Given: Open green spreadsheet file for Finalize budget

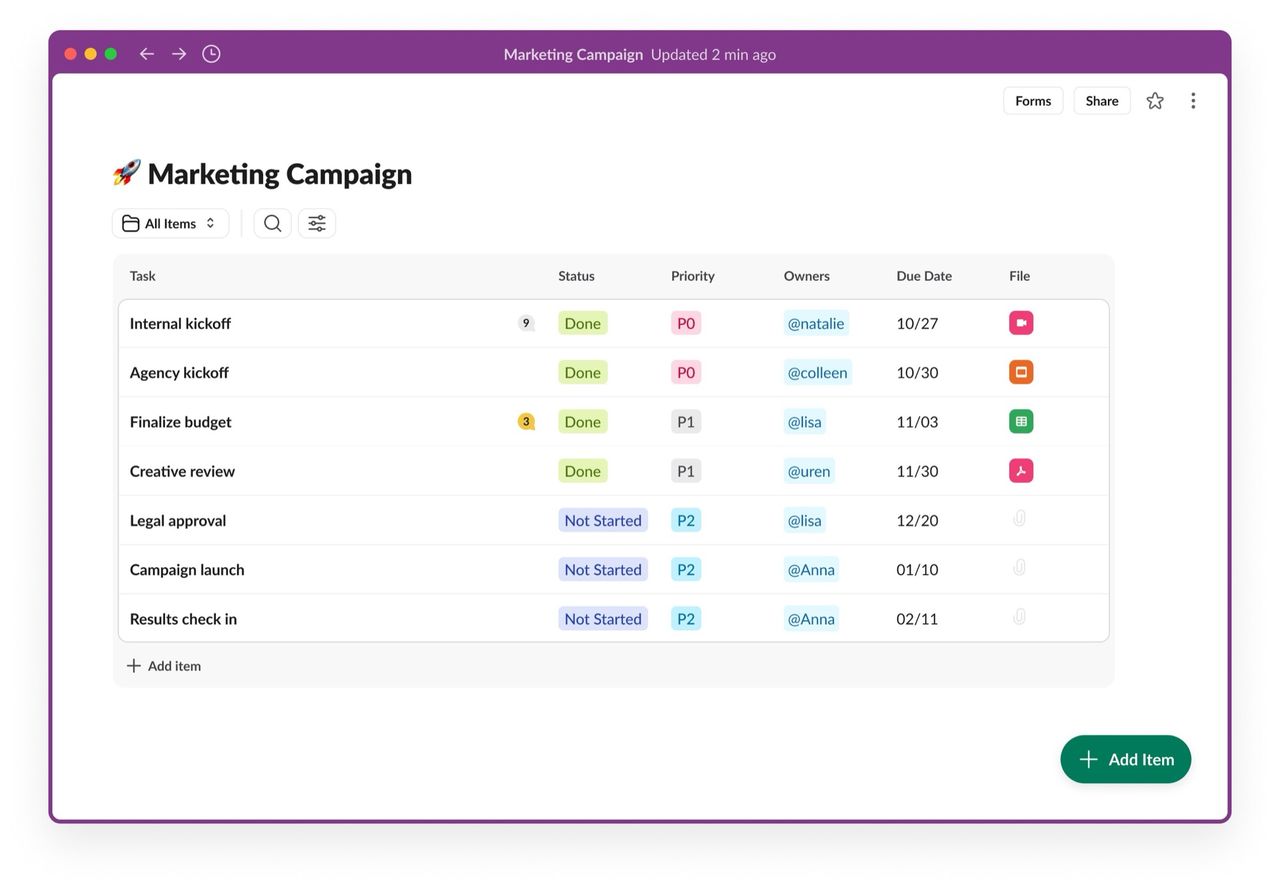Looking at the screenshot, I should (x=1021, y=422).
